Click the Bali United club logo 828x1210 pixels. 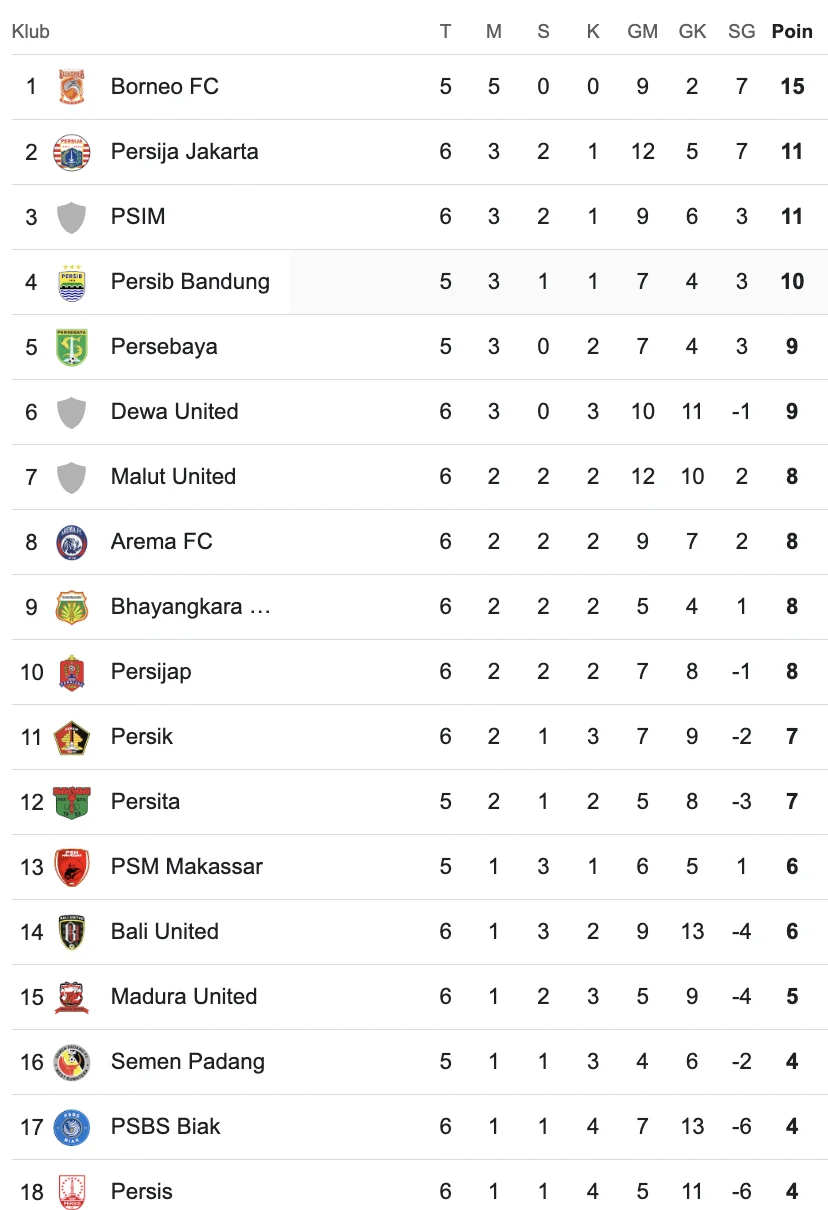[71, 932]
